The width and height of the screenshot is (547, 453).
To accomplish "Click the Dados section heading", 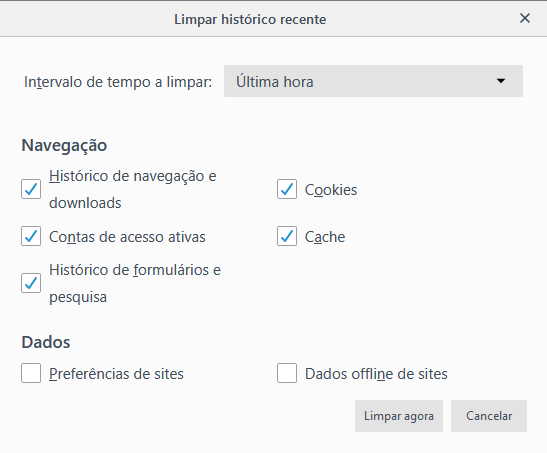I will coord(46,342).
